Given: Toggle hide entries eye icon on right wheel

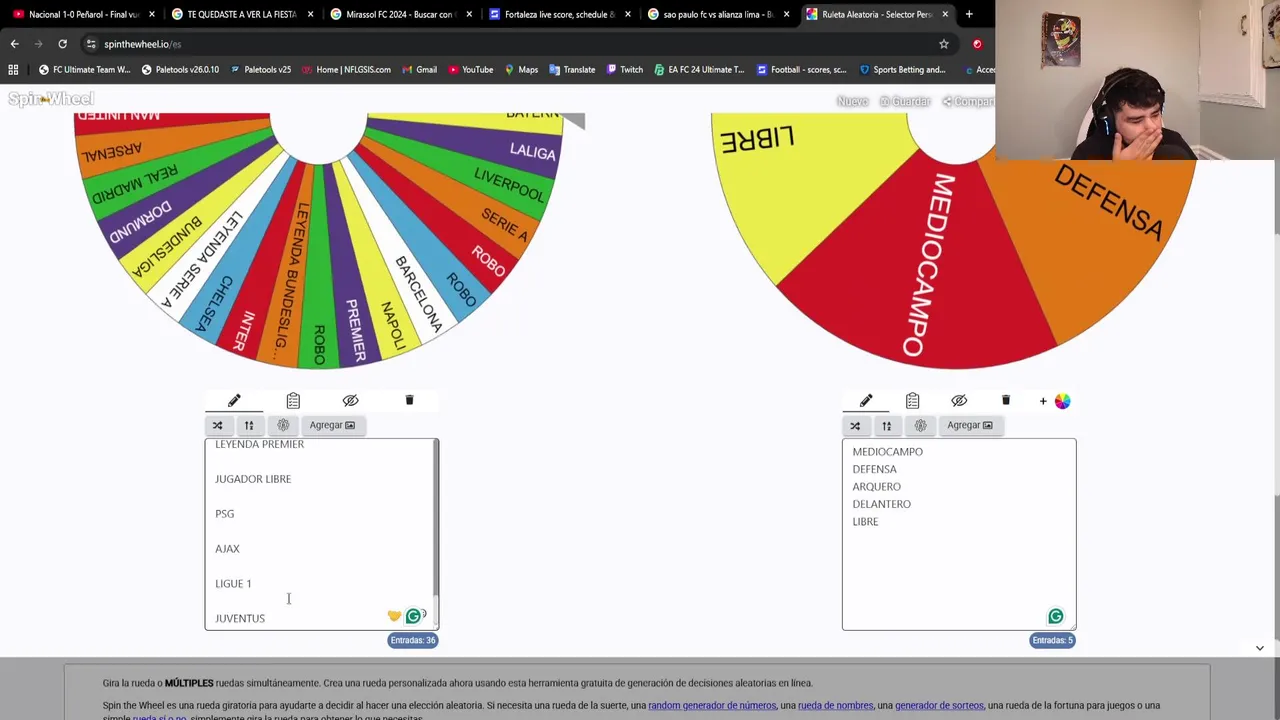Looking at the screenshot, I should 959,400.
